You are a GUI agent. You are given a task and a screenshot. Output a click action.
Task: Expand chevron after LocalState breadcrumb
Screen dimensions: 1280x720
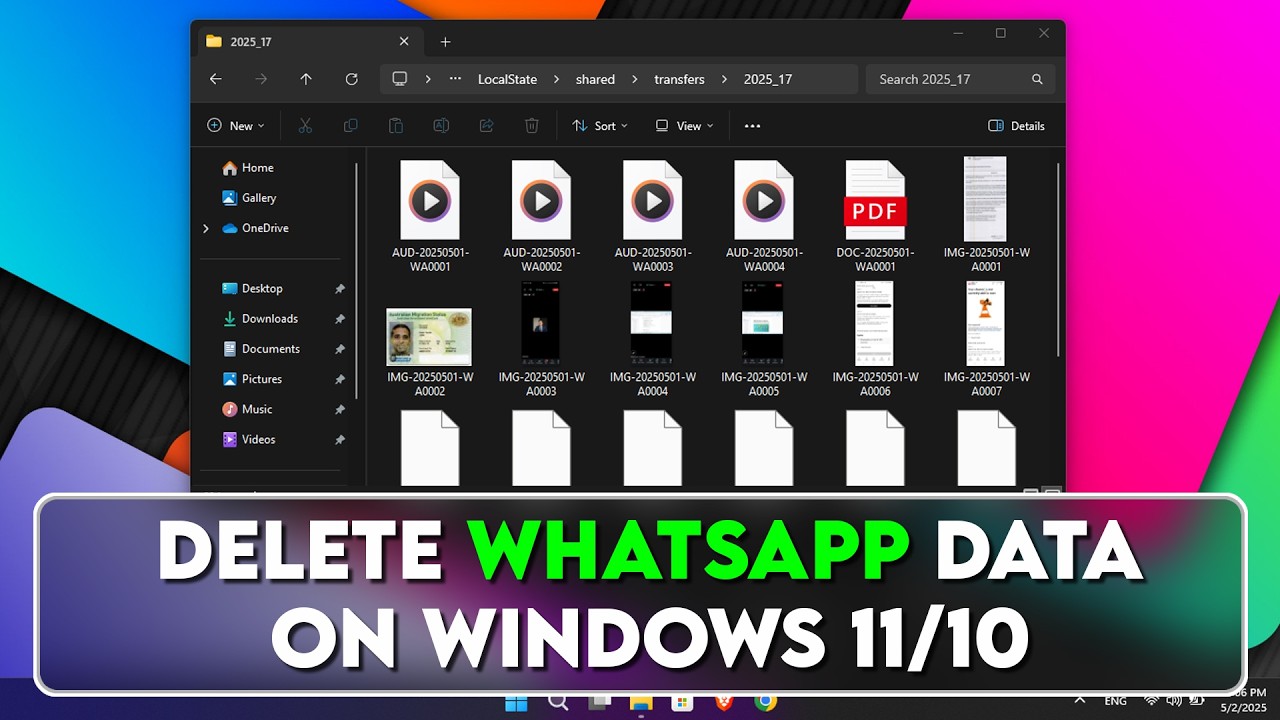point(556,79)
